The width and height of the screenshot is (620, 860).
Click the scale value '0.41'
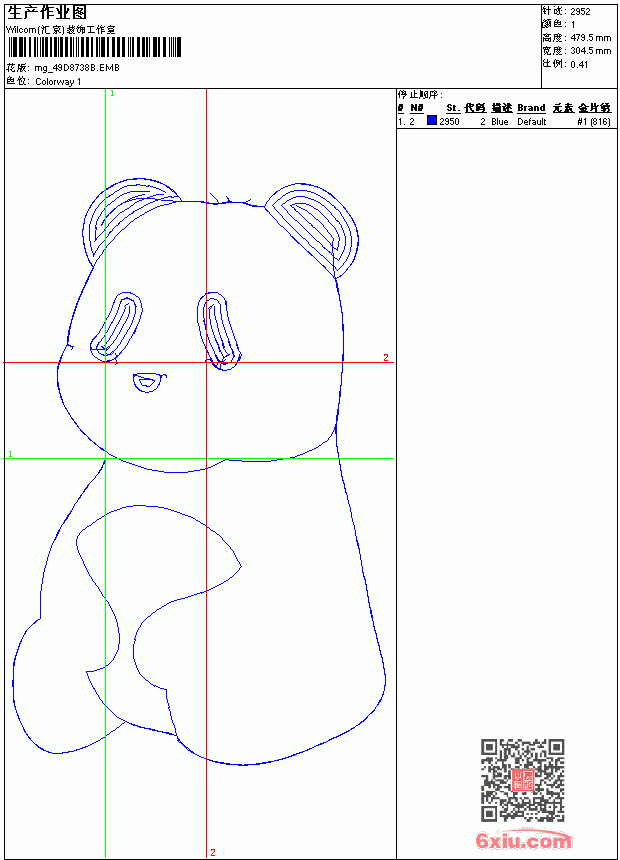[579, 65]
